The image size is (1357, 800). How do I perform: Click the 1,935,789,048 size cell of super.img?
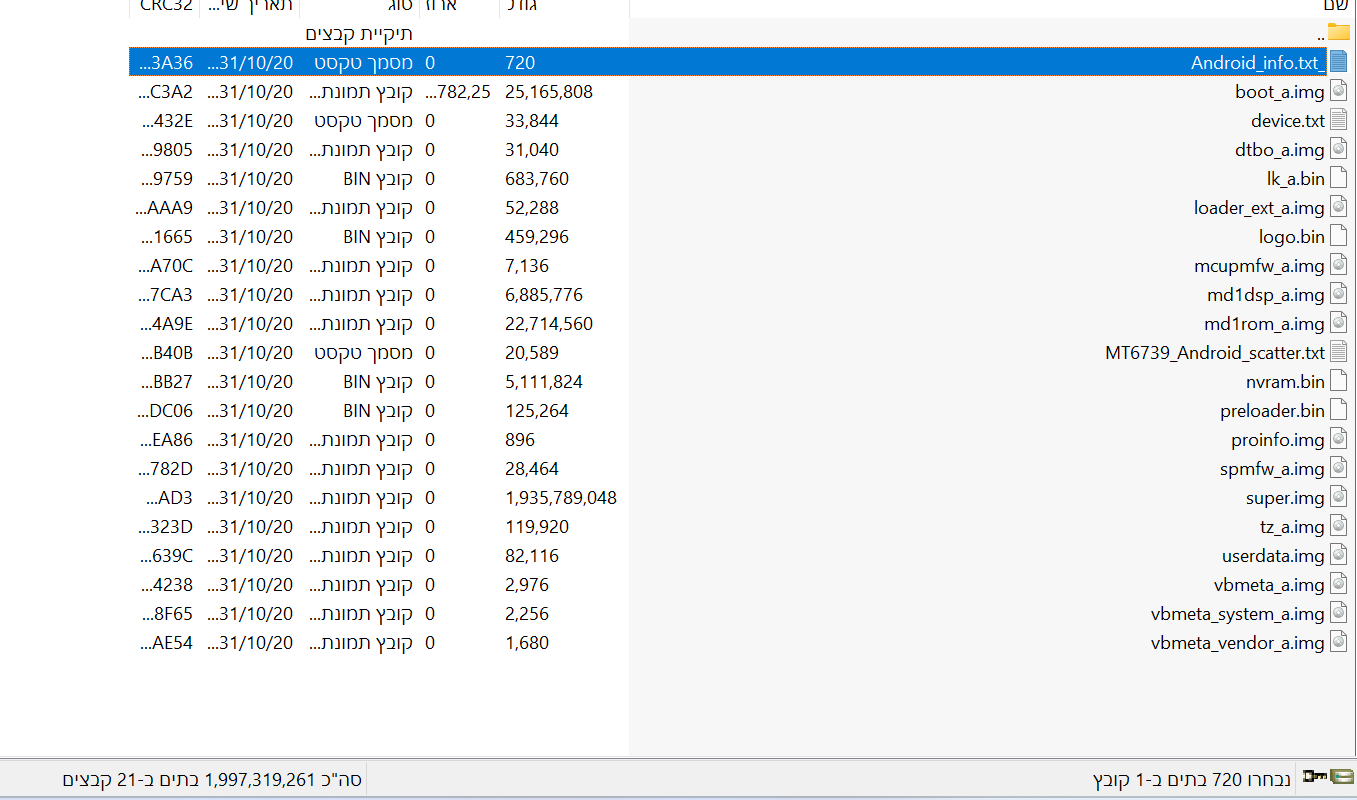point(561,498)
